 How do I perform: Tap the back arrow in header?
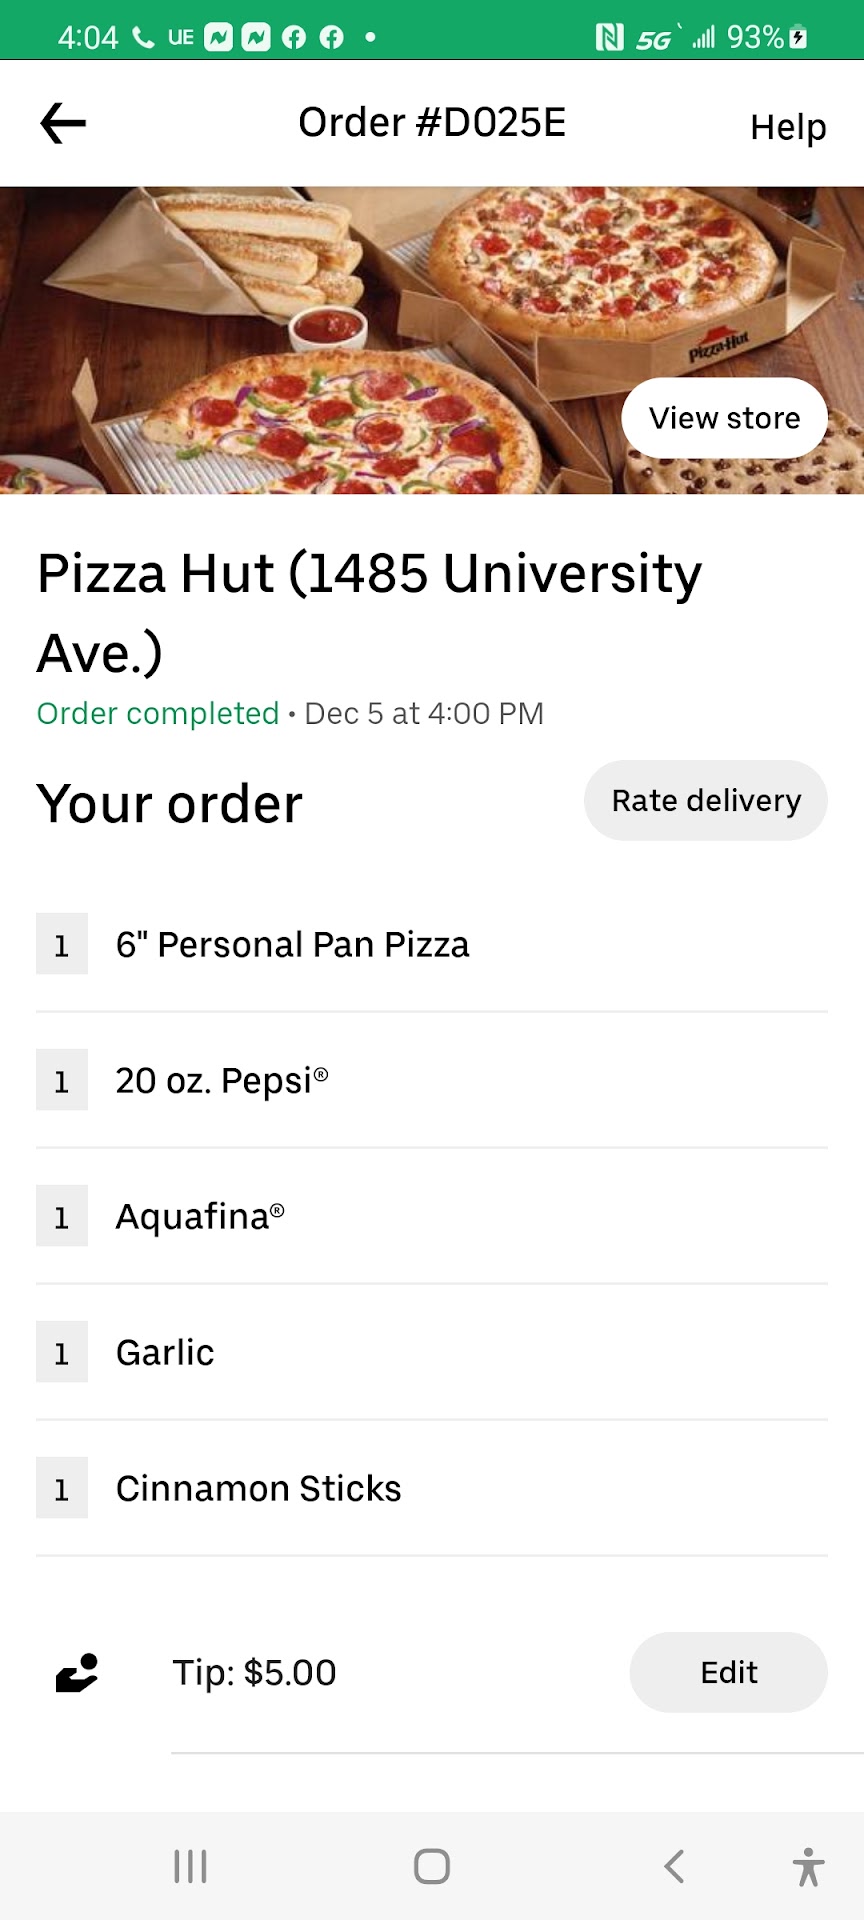point(63,124)
